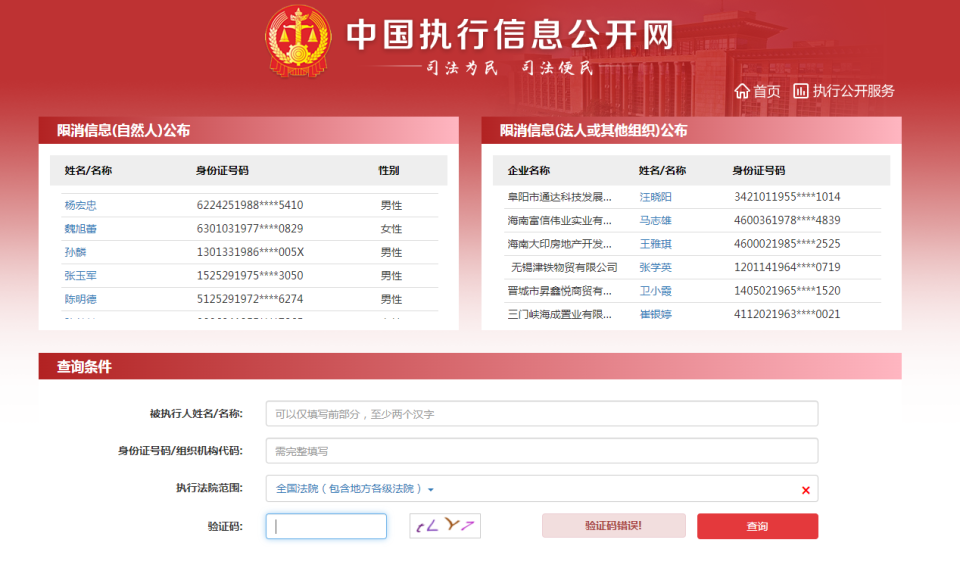Image resolution: width=960 pixels, height=574 pixels.
Task: Open legal representative 卫小霞 link
Action: pos(655,291)
